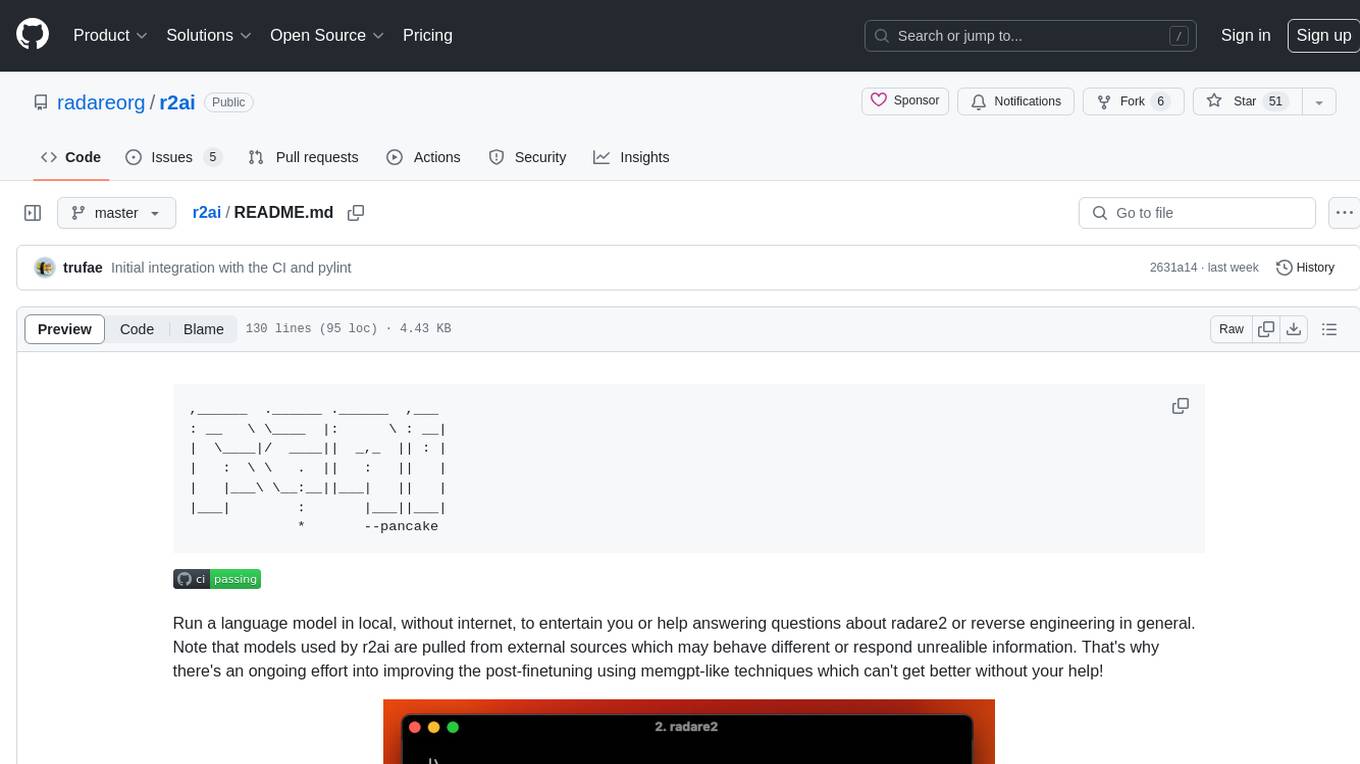Select the Preview view
The image size is (1360, 764).
coord(65,329)
